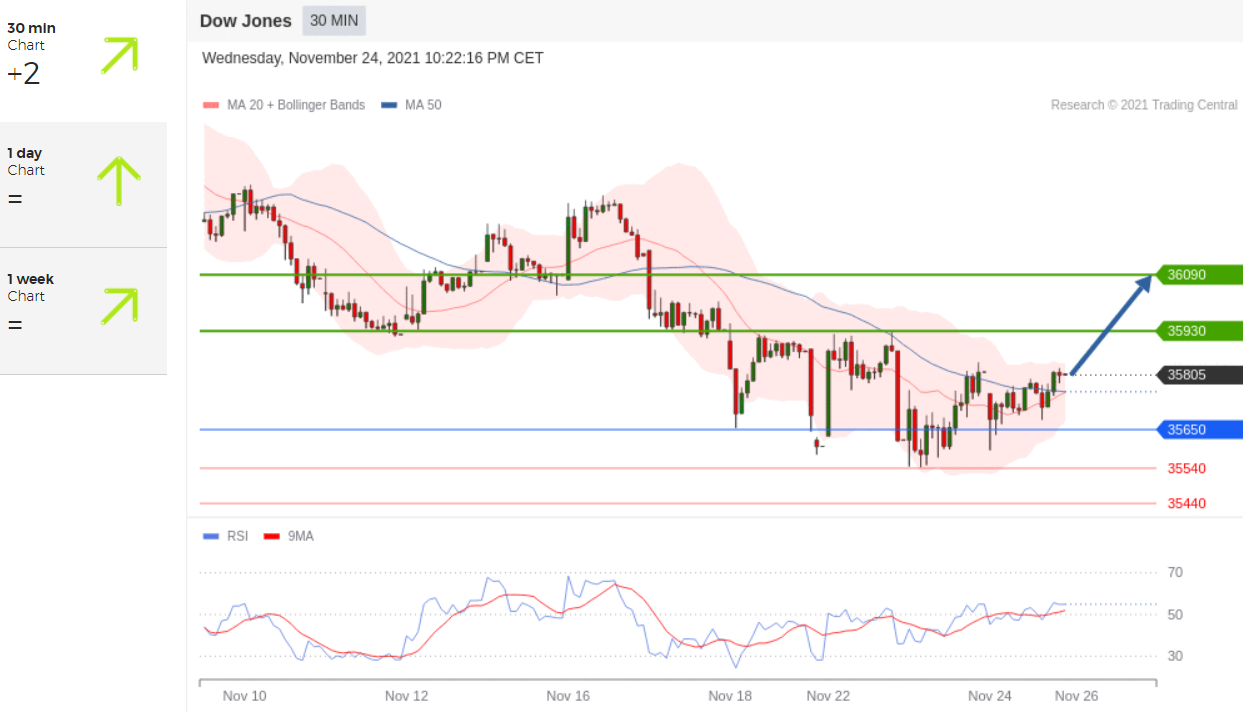Click the Nov 16 date axis label
Image resolution: width=1243 pixels, height=712 pixels.
click(x=568, y=695)
